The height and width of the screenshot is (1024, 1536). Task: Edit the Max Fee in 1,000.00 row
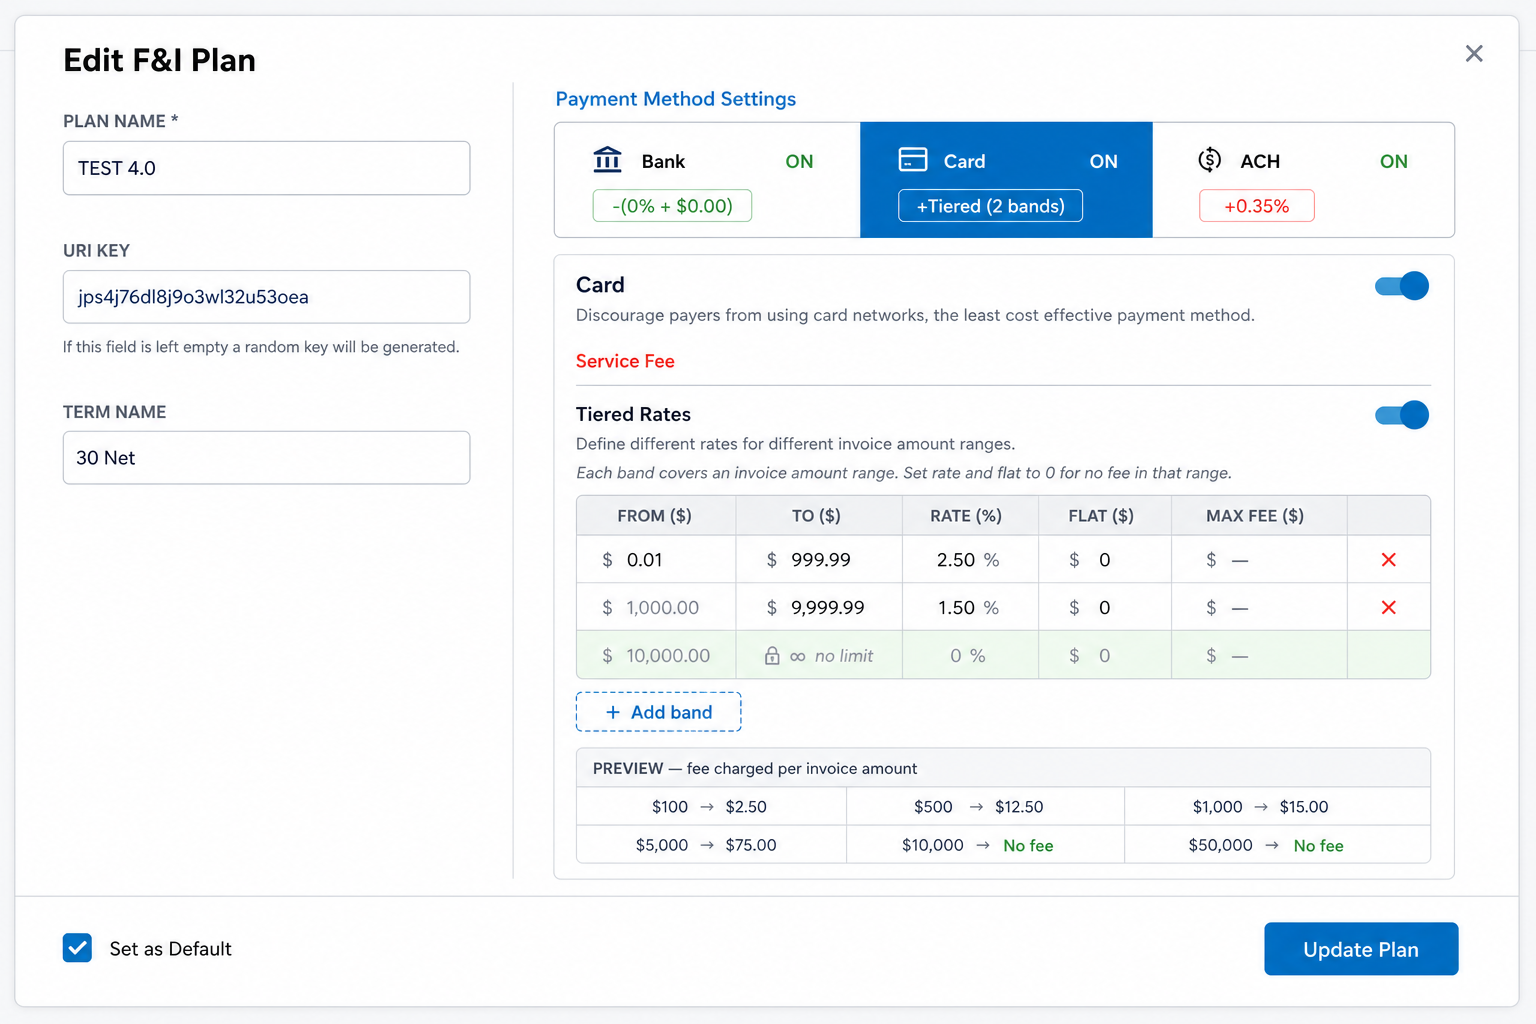click(1259, 608)
